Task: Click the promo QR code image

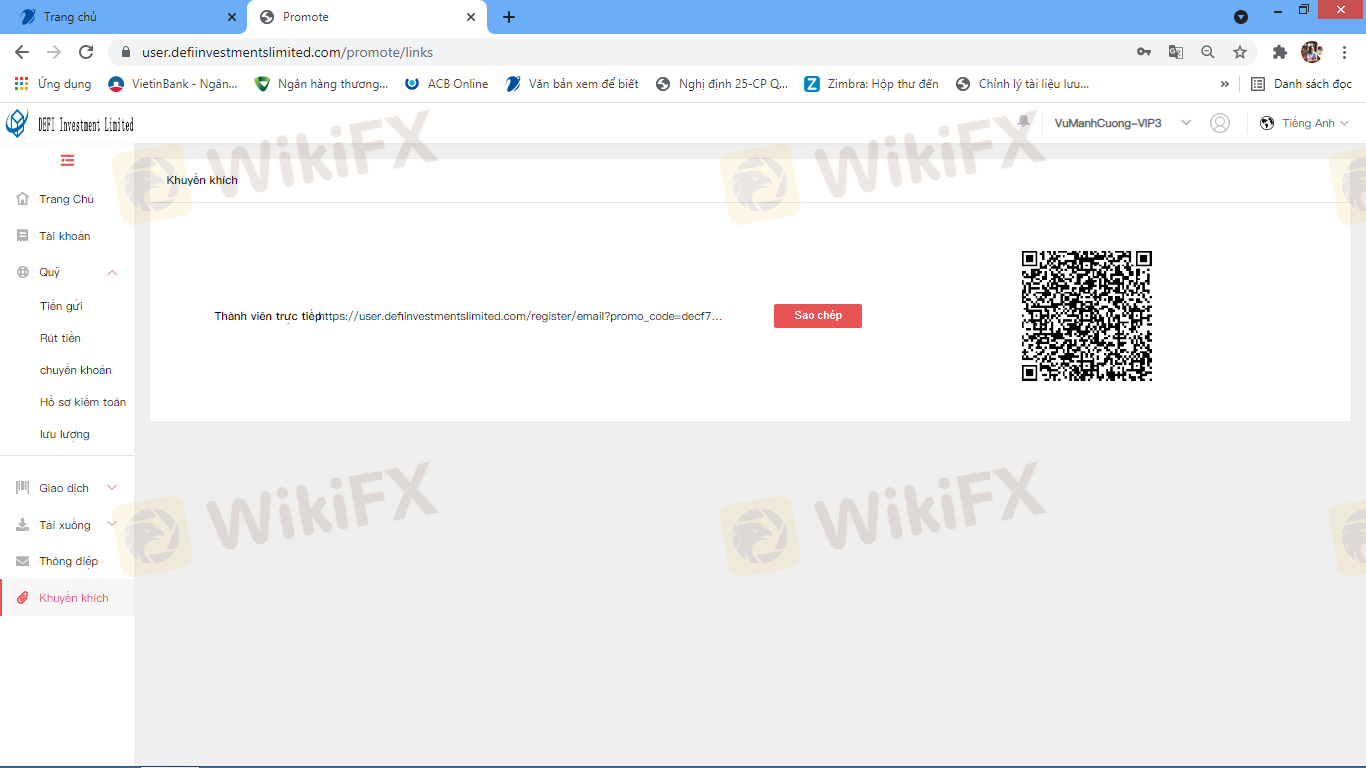Action: click(x=1087, y=316)
